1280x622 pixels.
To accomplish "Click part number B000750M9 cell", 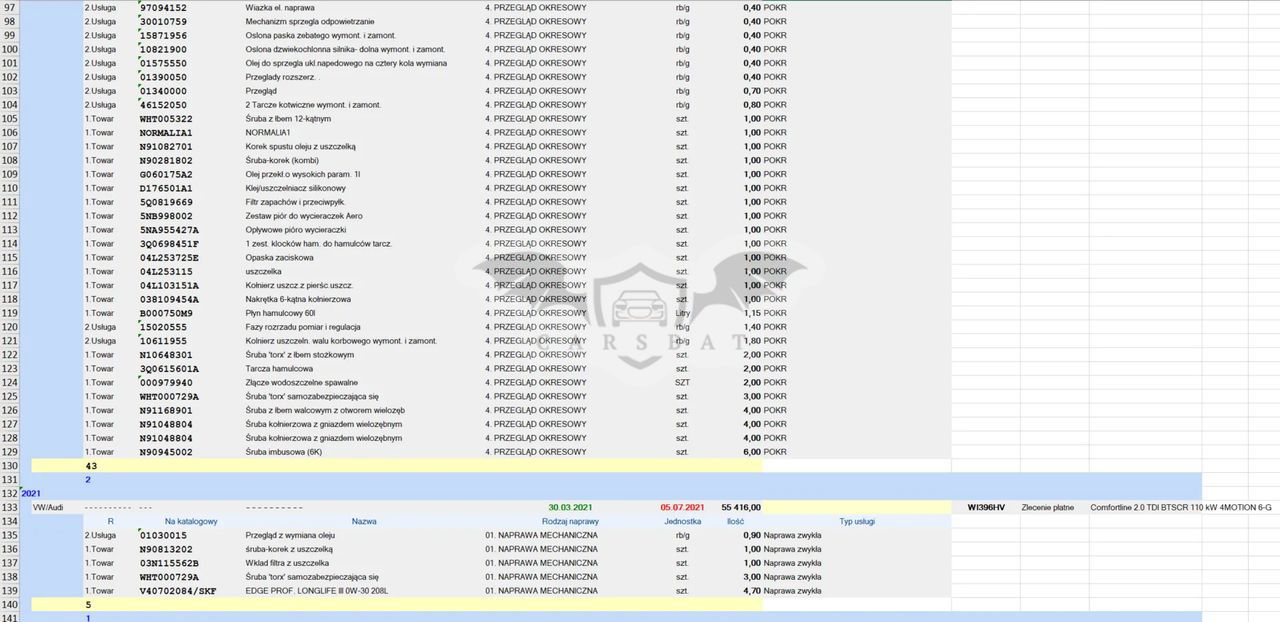I will [166, 313].
